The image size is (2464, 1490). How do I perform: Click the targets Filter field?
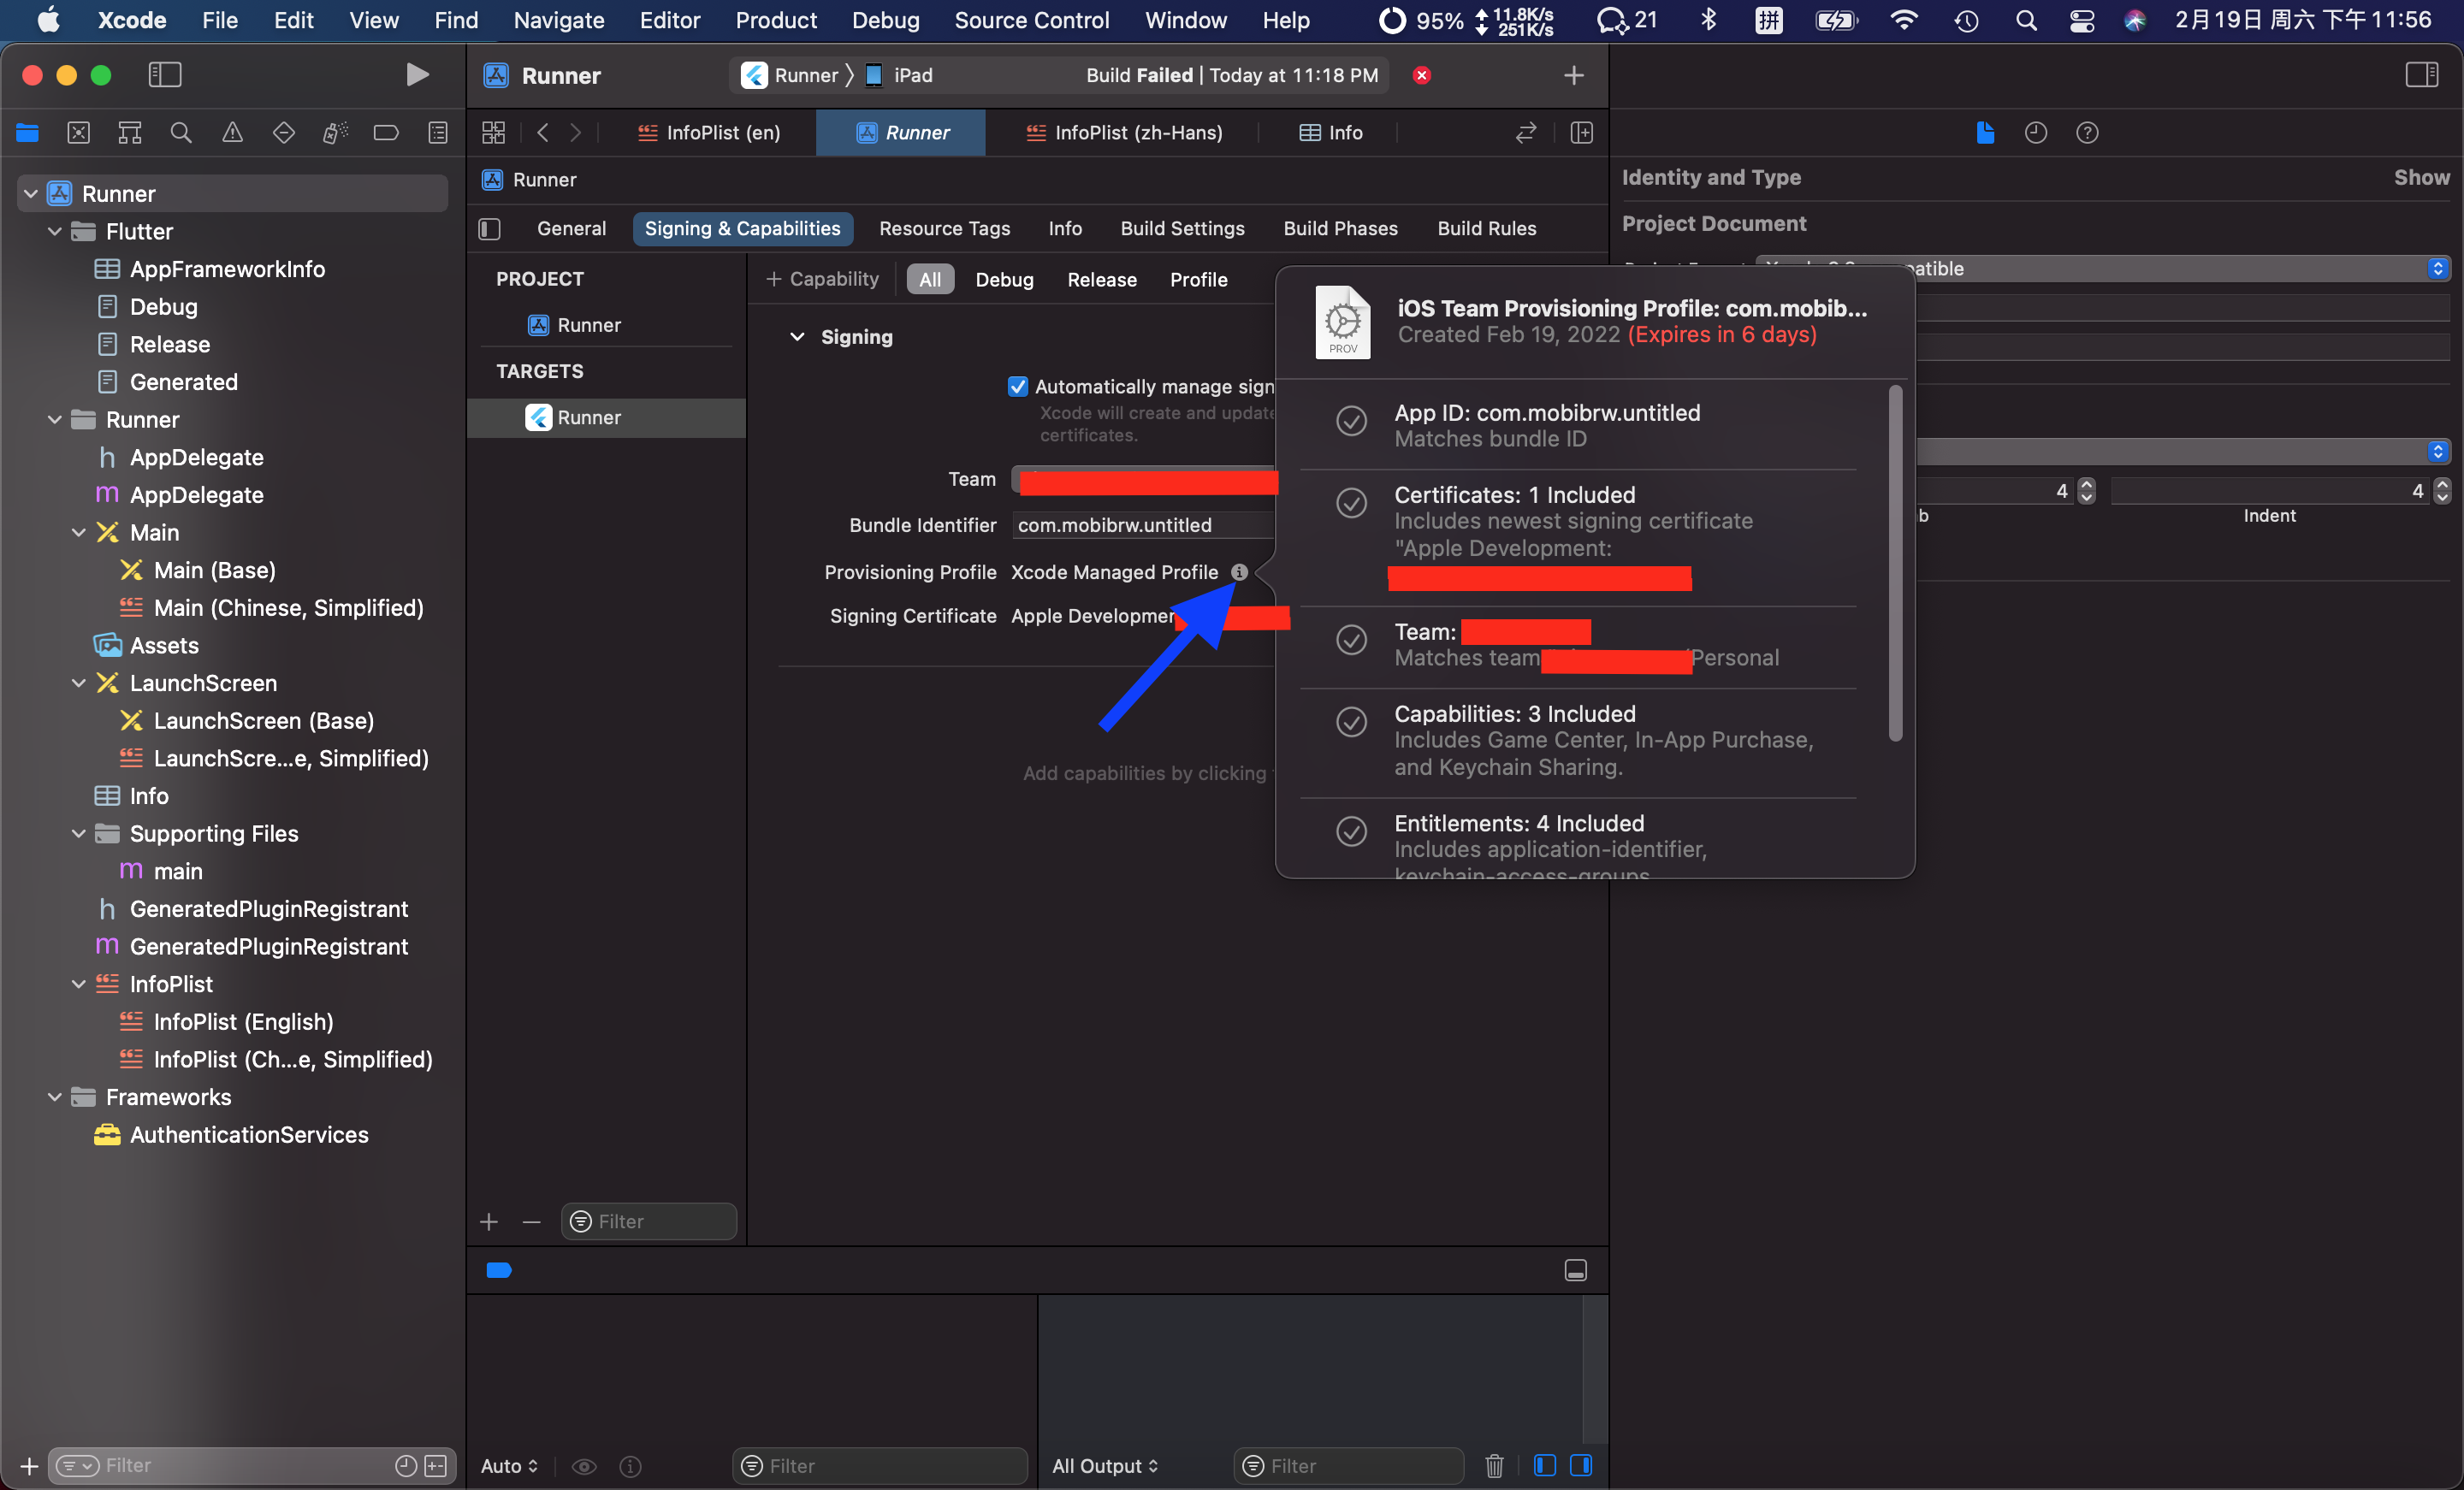coord(649,1221)
